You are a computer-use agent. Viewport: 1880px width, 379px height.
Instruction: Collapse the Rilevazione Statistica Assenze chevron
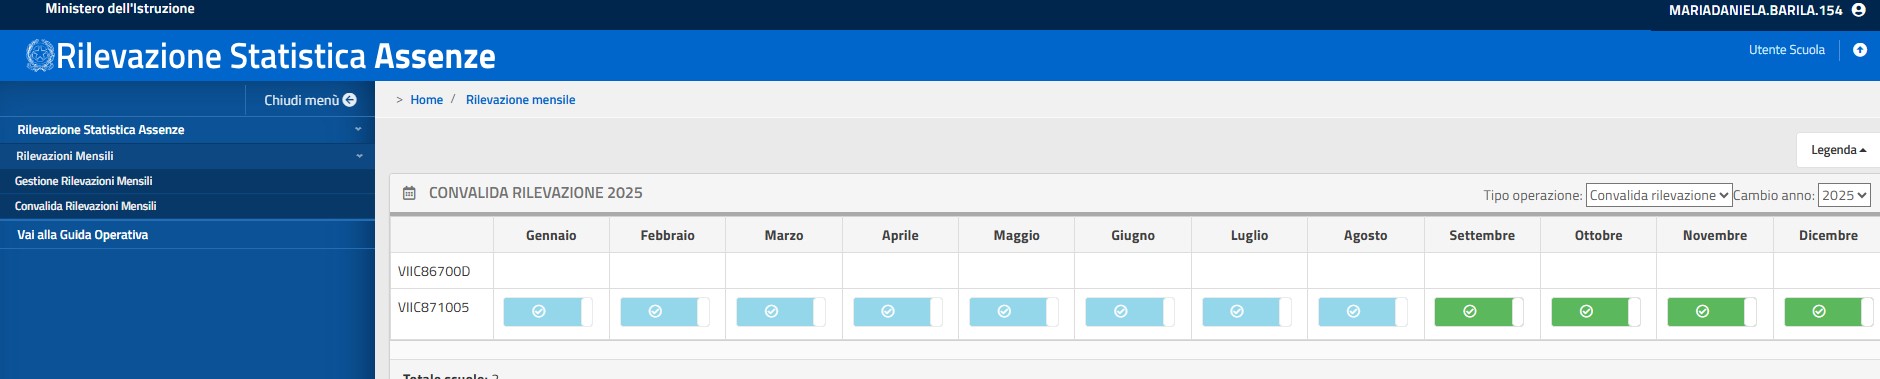[358, 129]
